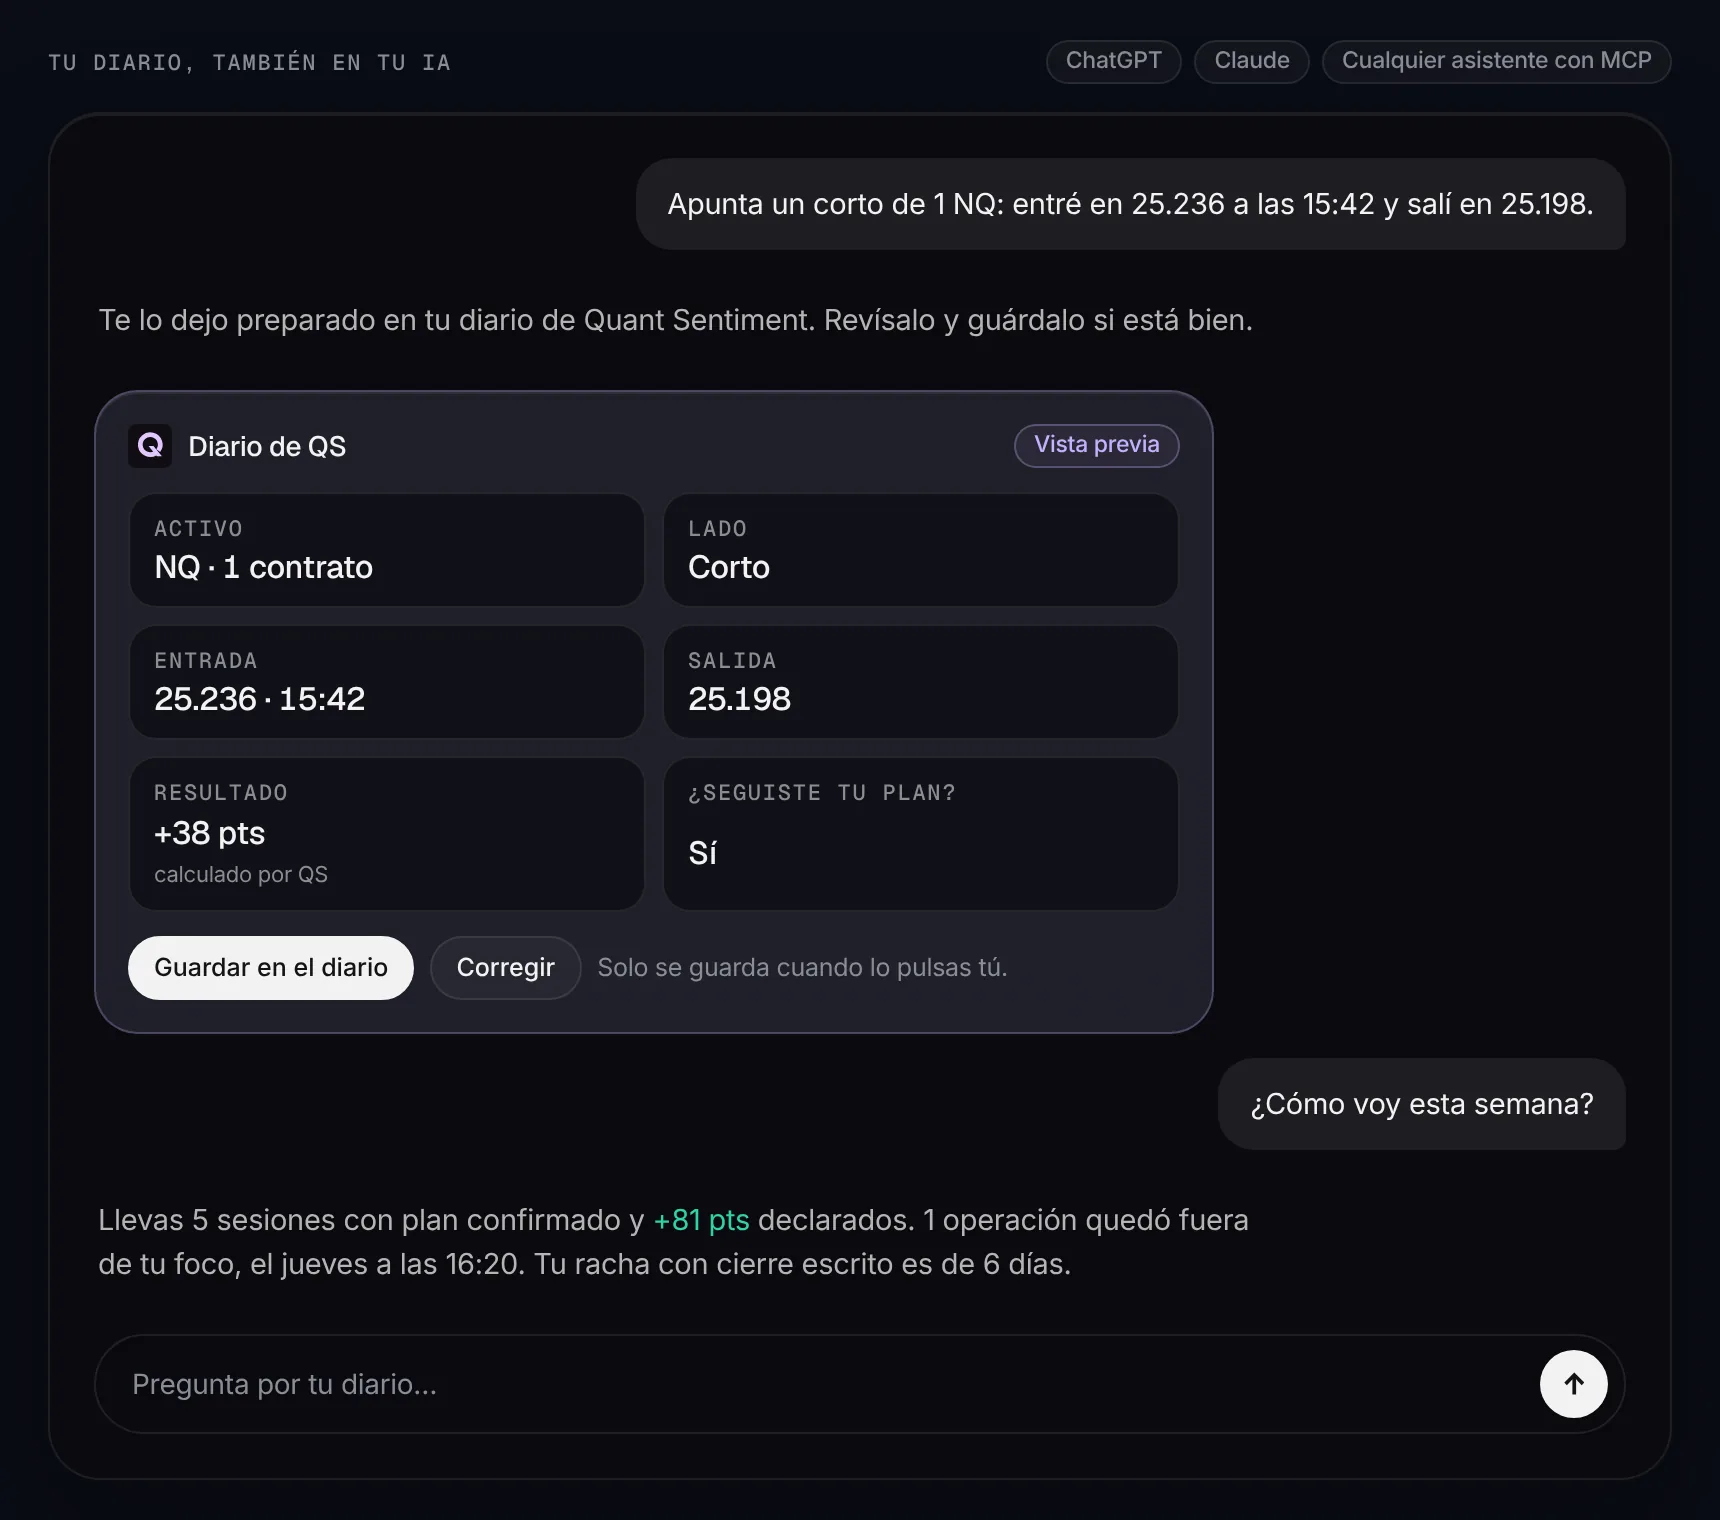Click the 'Vista previa' badge
1720x1520 pixels.
click(x=1097, y=445)
